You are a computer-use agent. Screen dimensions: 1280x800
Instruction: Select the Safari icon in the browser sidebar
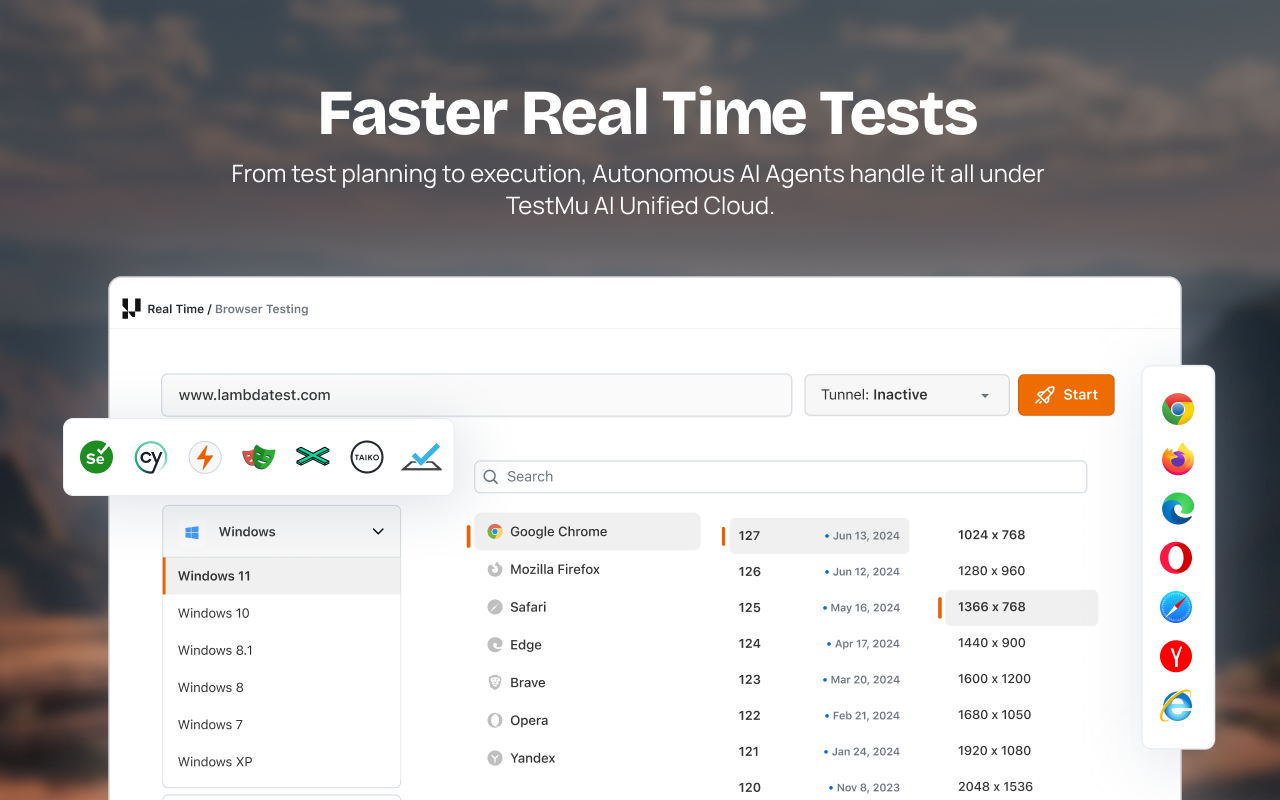coord(1177,607)
